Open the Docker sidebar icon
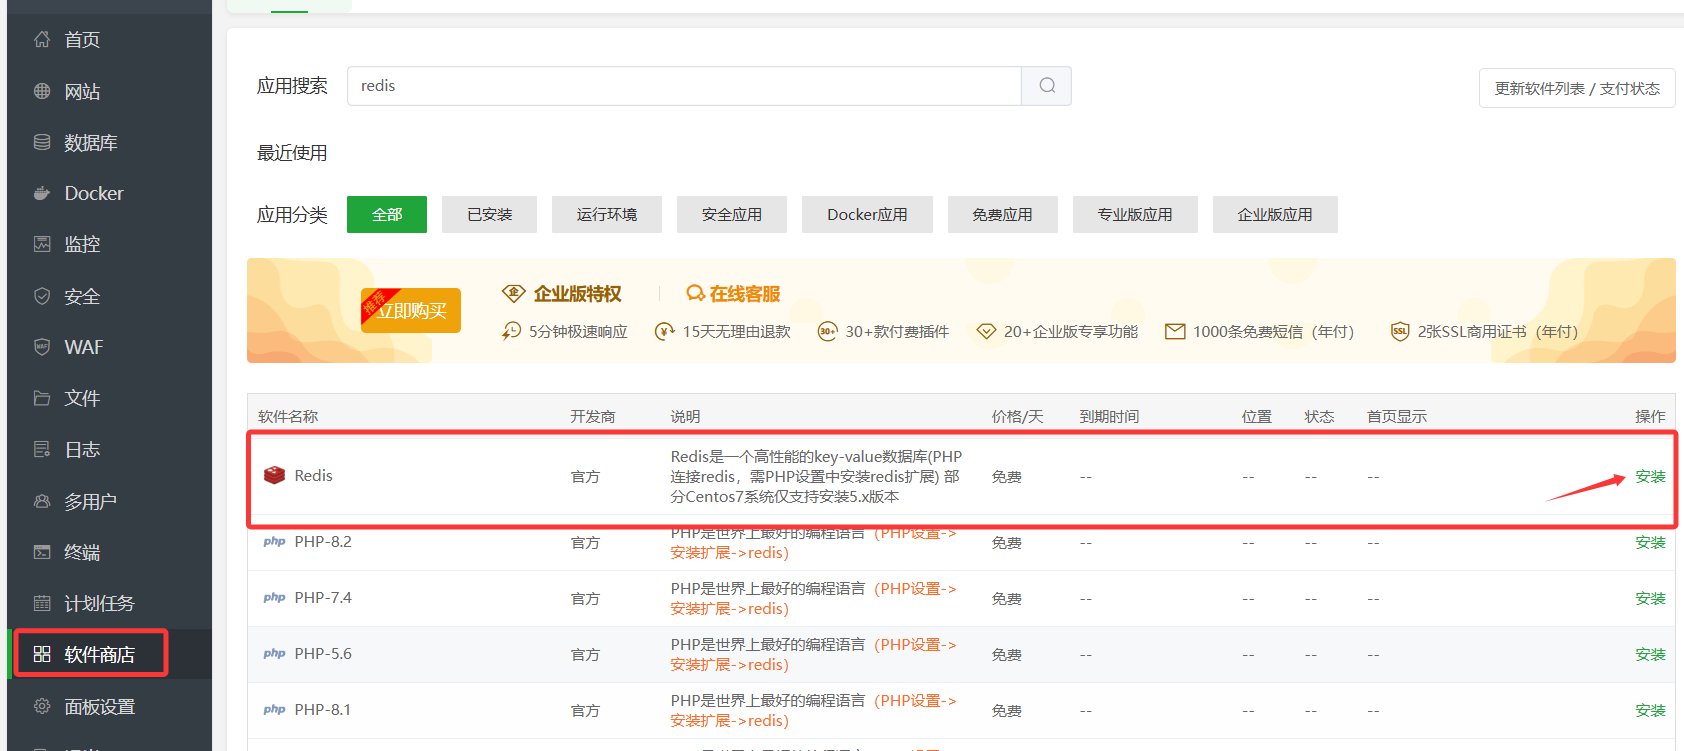 (42, 193)
